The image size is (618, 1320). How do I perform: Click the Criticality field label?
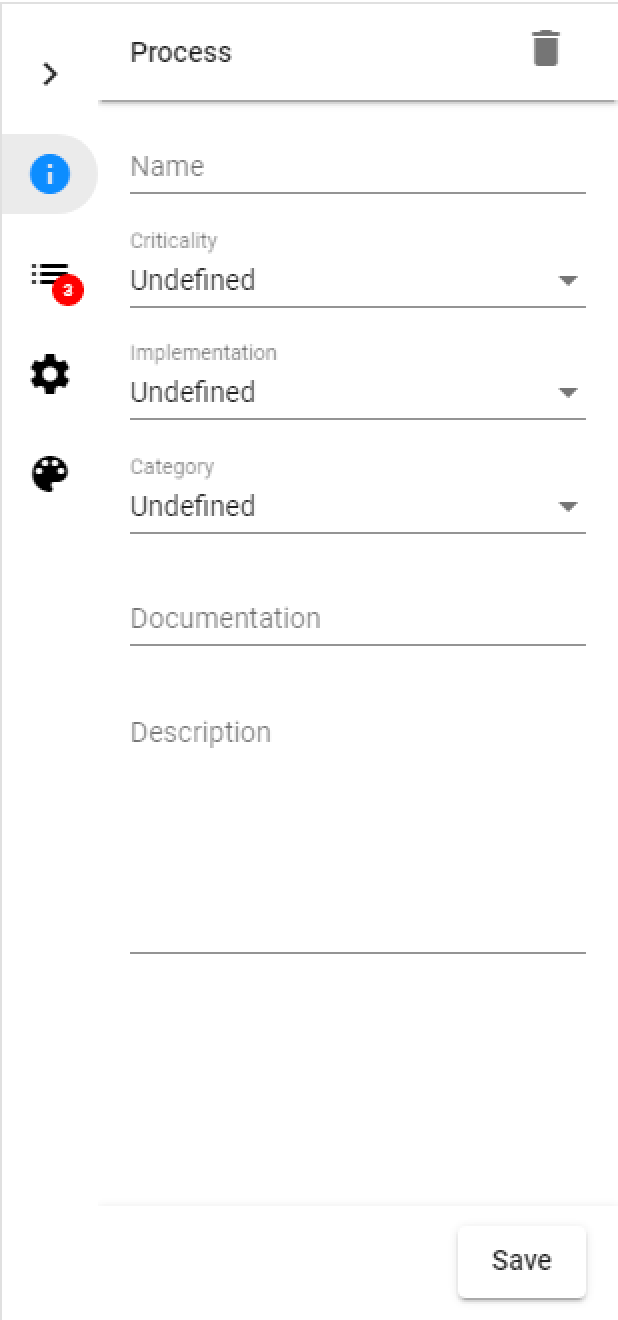point(174,240)
